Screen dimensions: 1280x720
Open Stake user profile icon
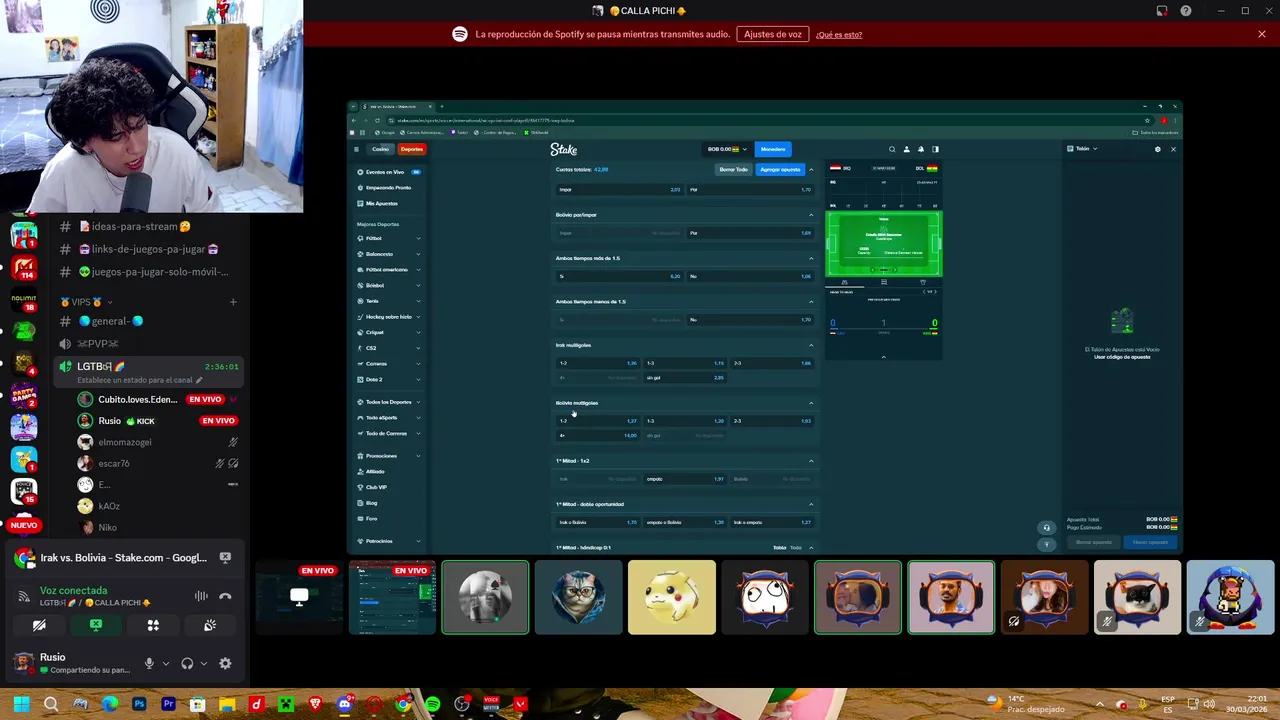(x=907, y=149)
